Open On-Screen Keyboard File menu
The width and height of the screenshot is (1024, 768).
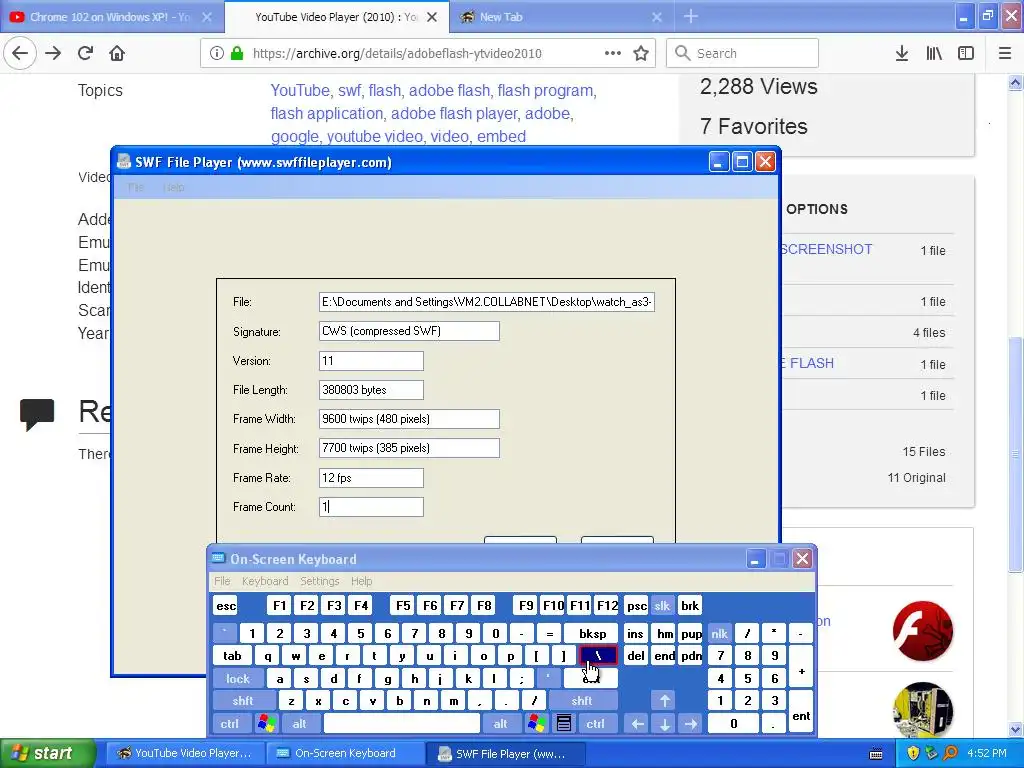click(x=222, y=581)
